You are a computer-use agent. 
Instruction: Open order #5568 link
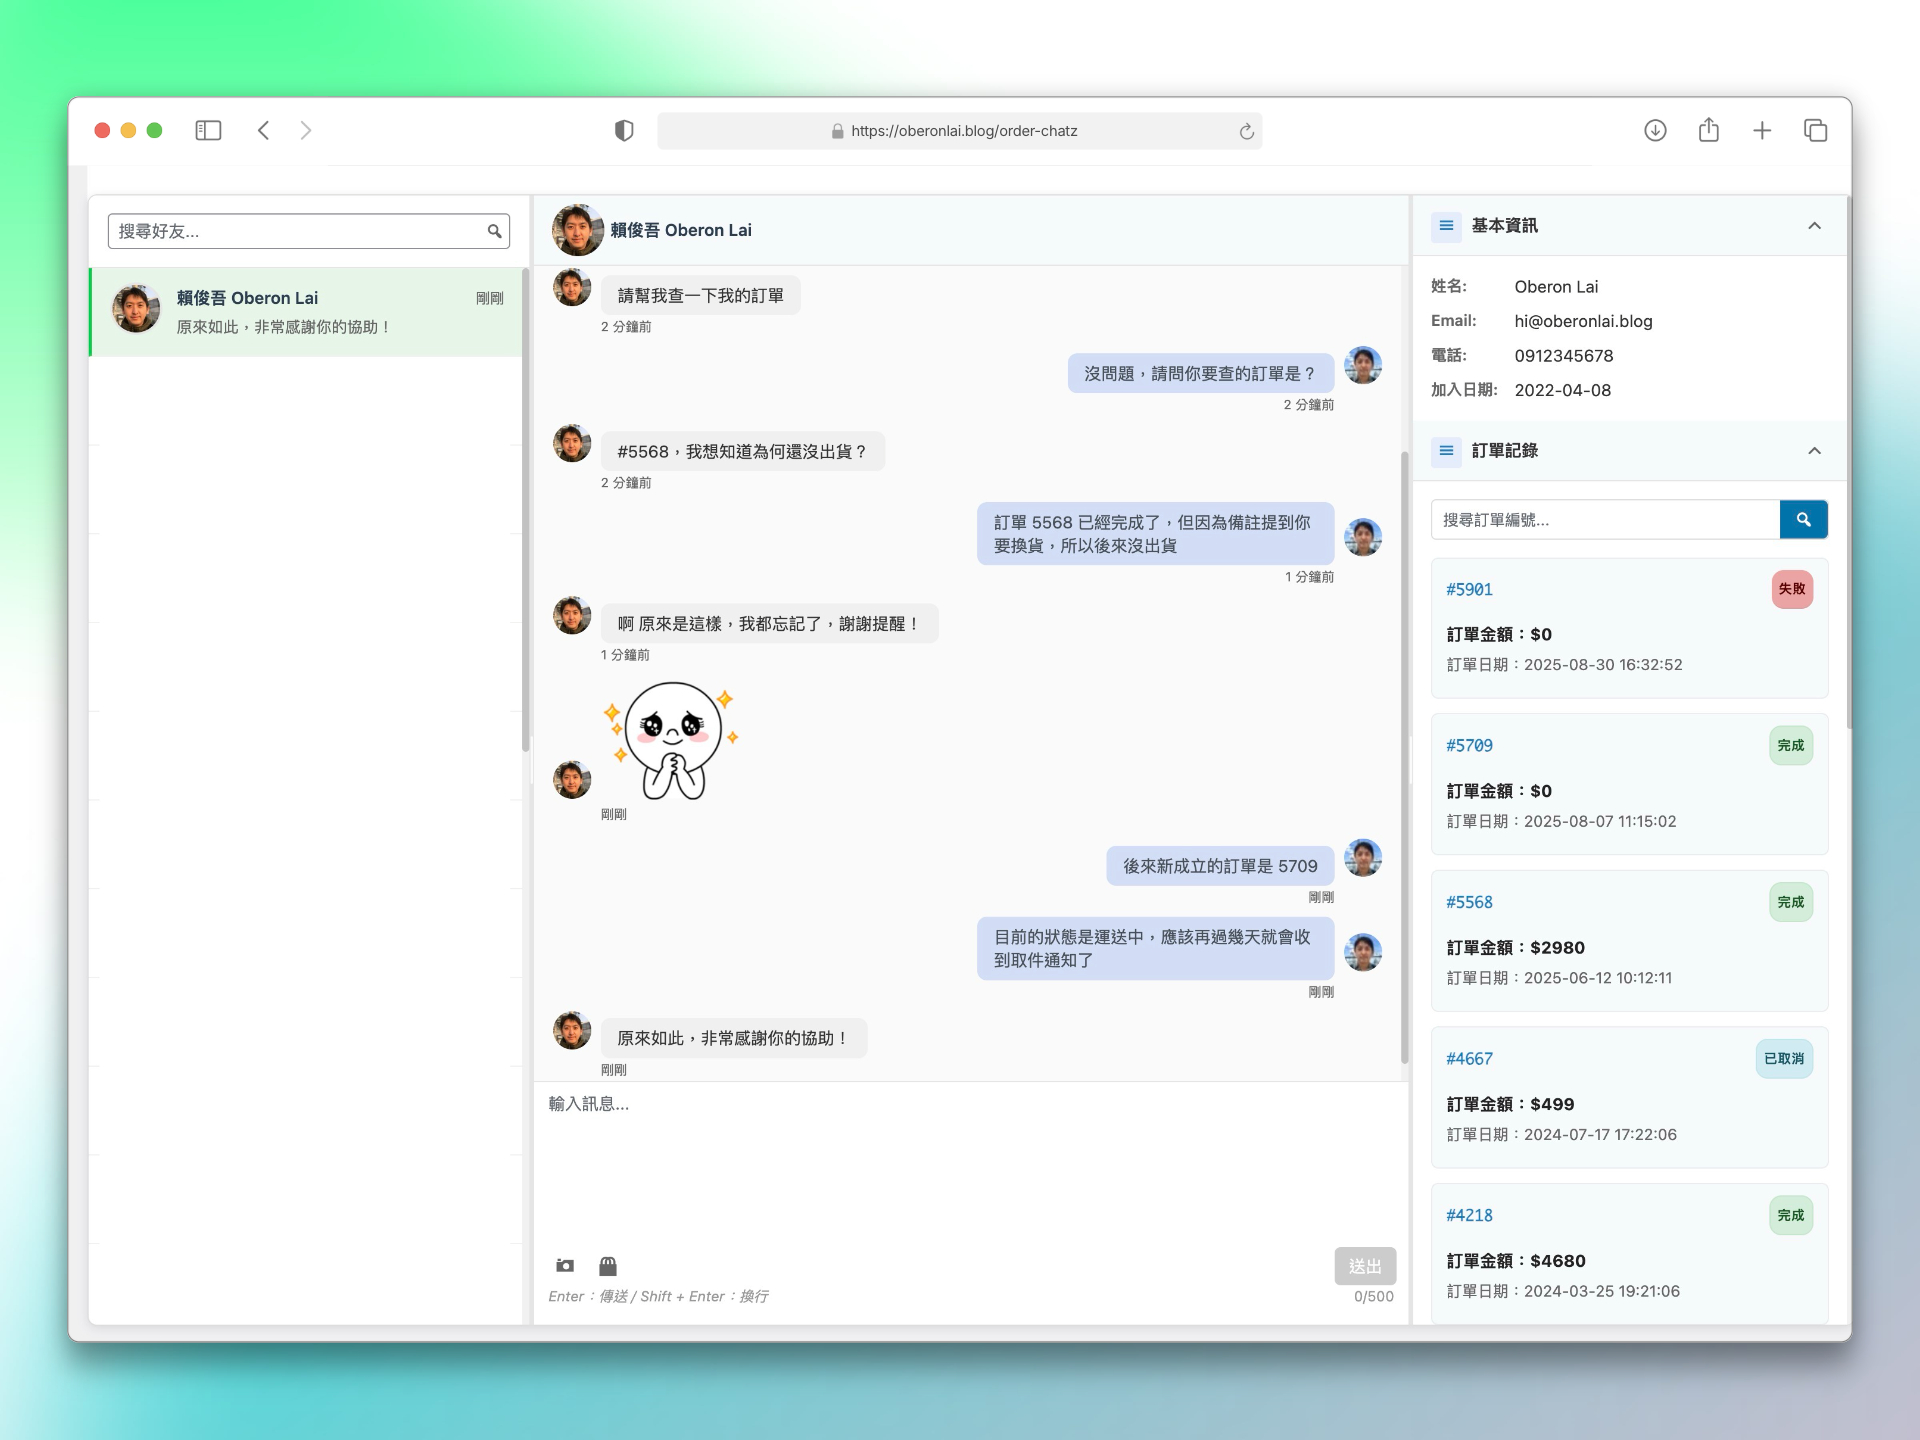click(x=1469, y=902)
